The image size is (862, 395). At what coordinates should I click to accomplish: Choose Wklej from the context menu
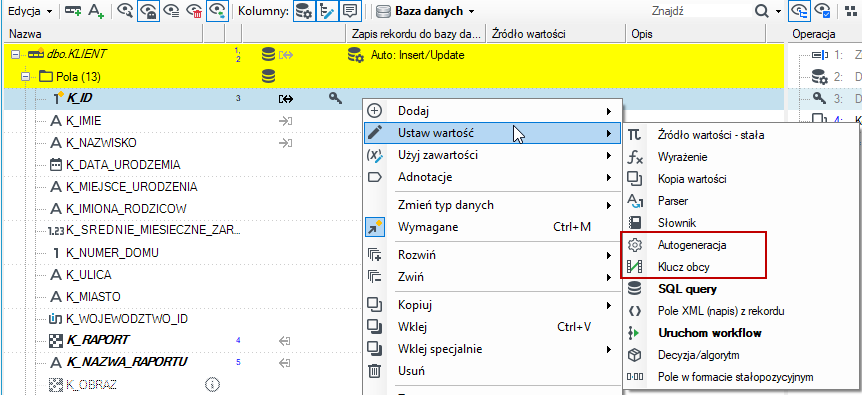(x=491, y=327)
